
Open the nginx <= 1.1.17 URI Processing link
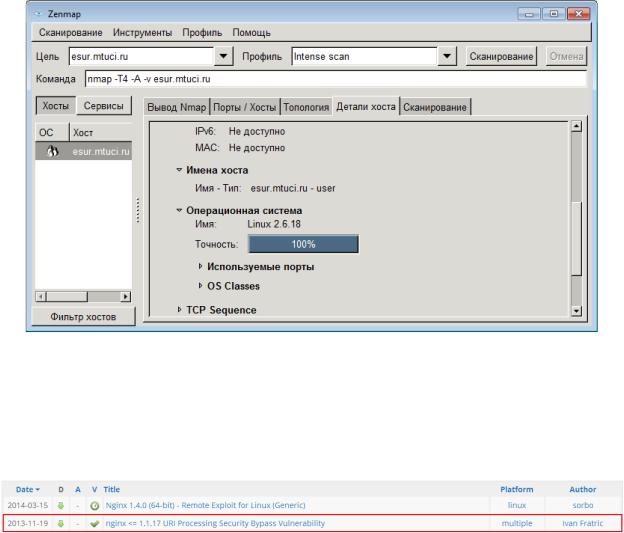click(x=215, y=523)
